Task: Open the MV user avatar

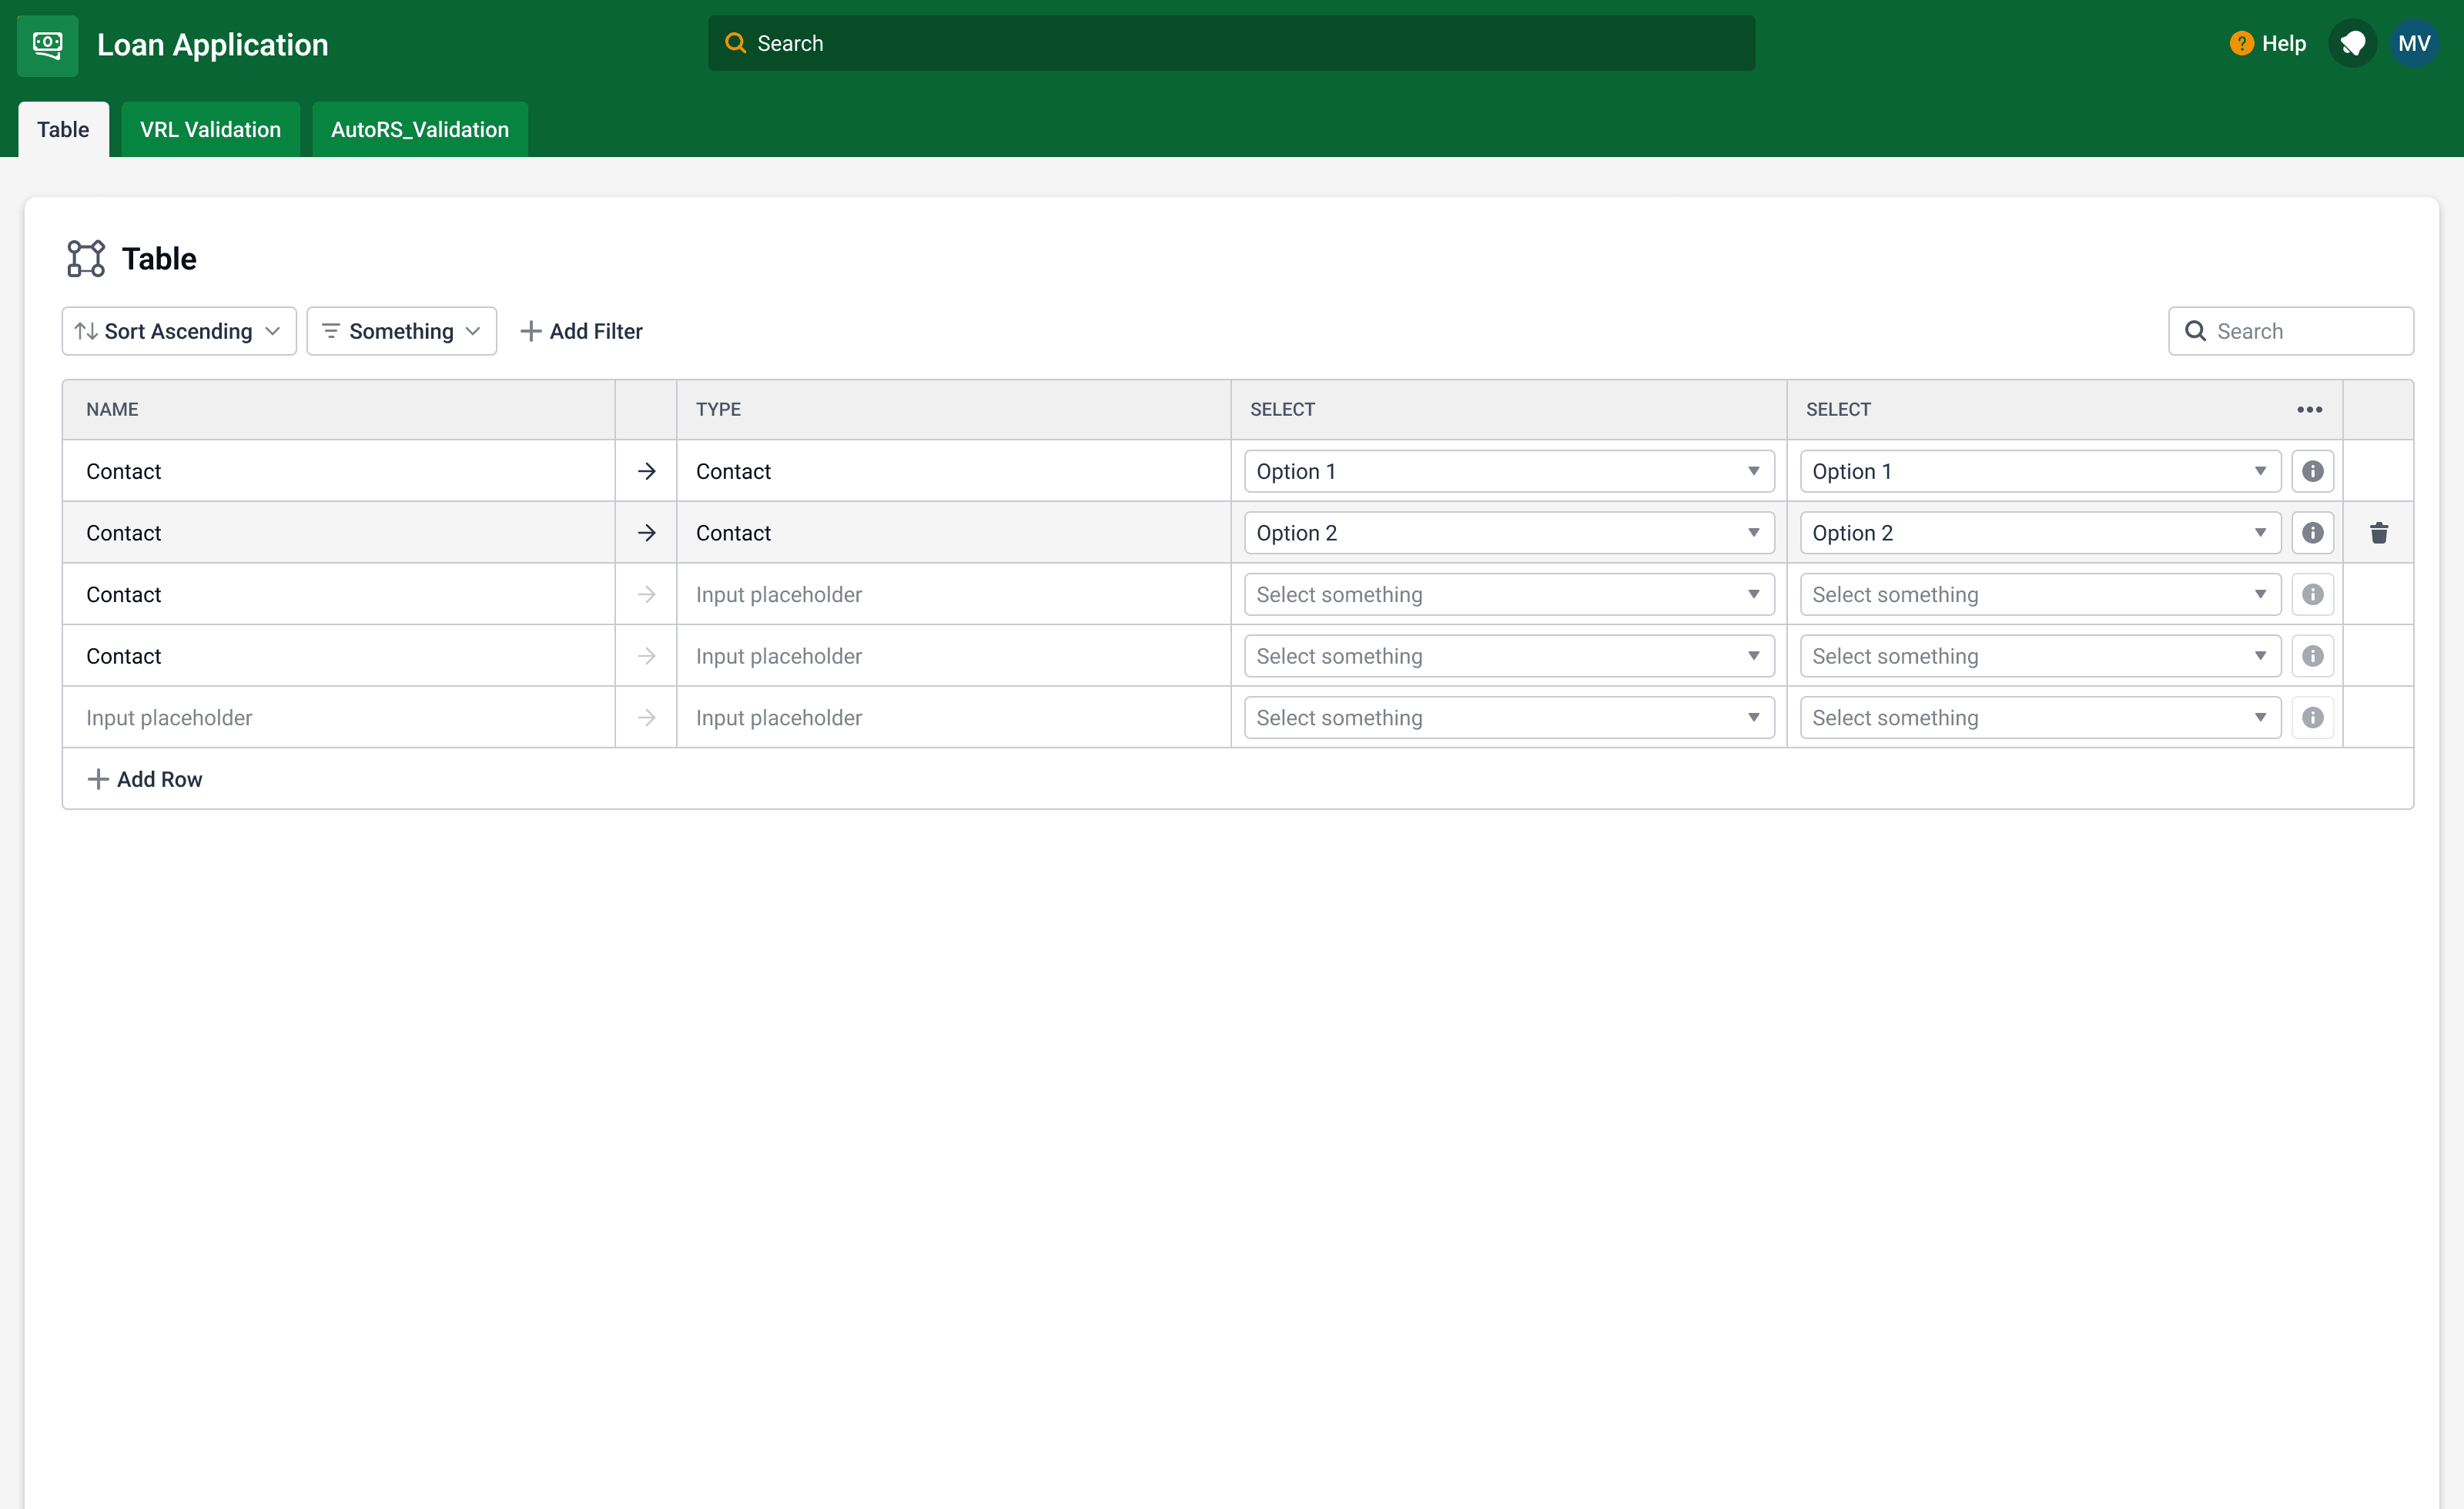Action: coord(2414,44)
